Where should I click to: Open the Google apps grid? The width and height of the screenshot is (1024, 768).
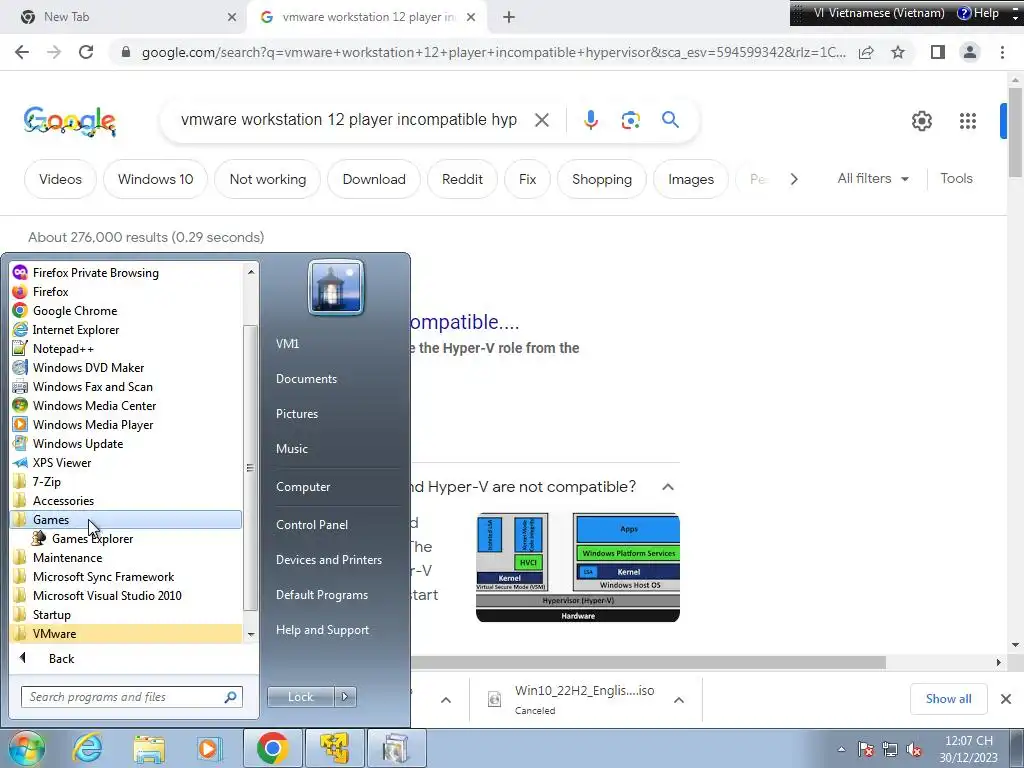(967, 121)
